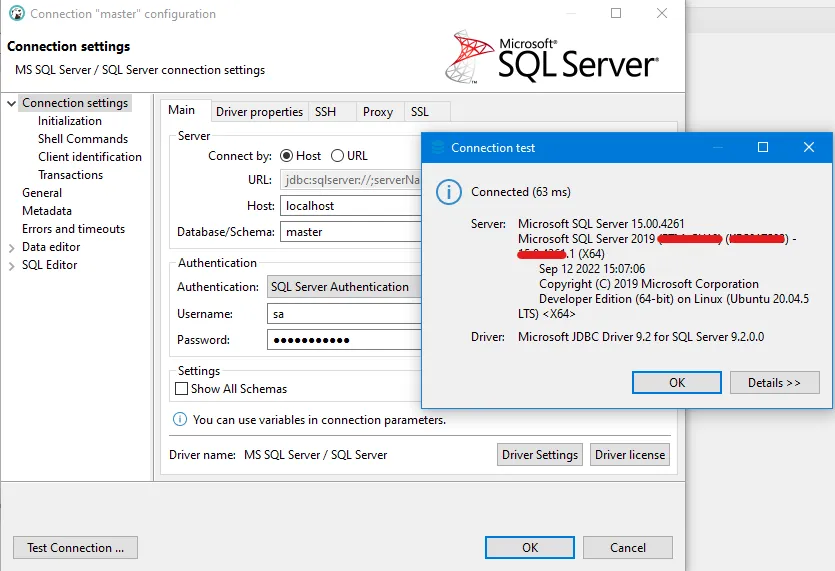
Task: Expand the SQL Editor tree node
Action: [x=11, y=265]
